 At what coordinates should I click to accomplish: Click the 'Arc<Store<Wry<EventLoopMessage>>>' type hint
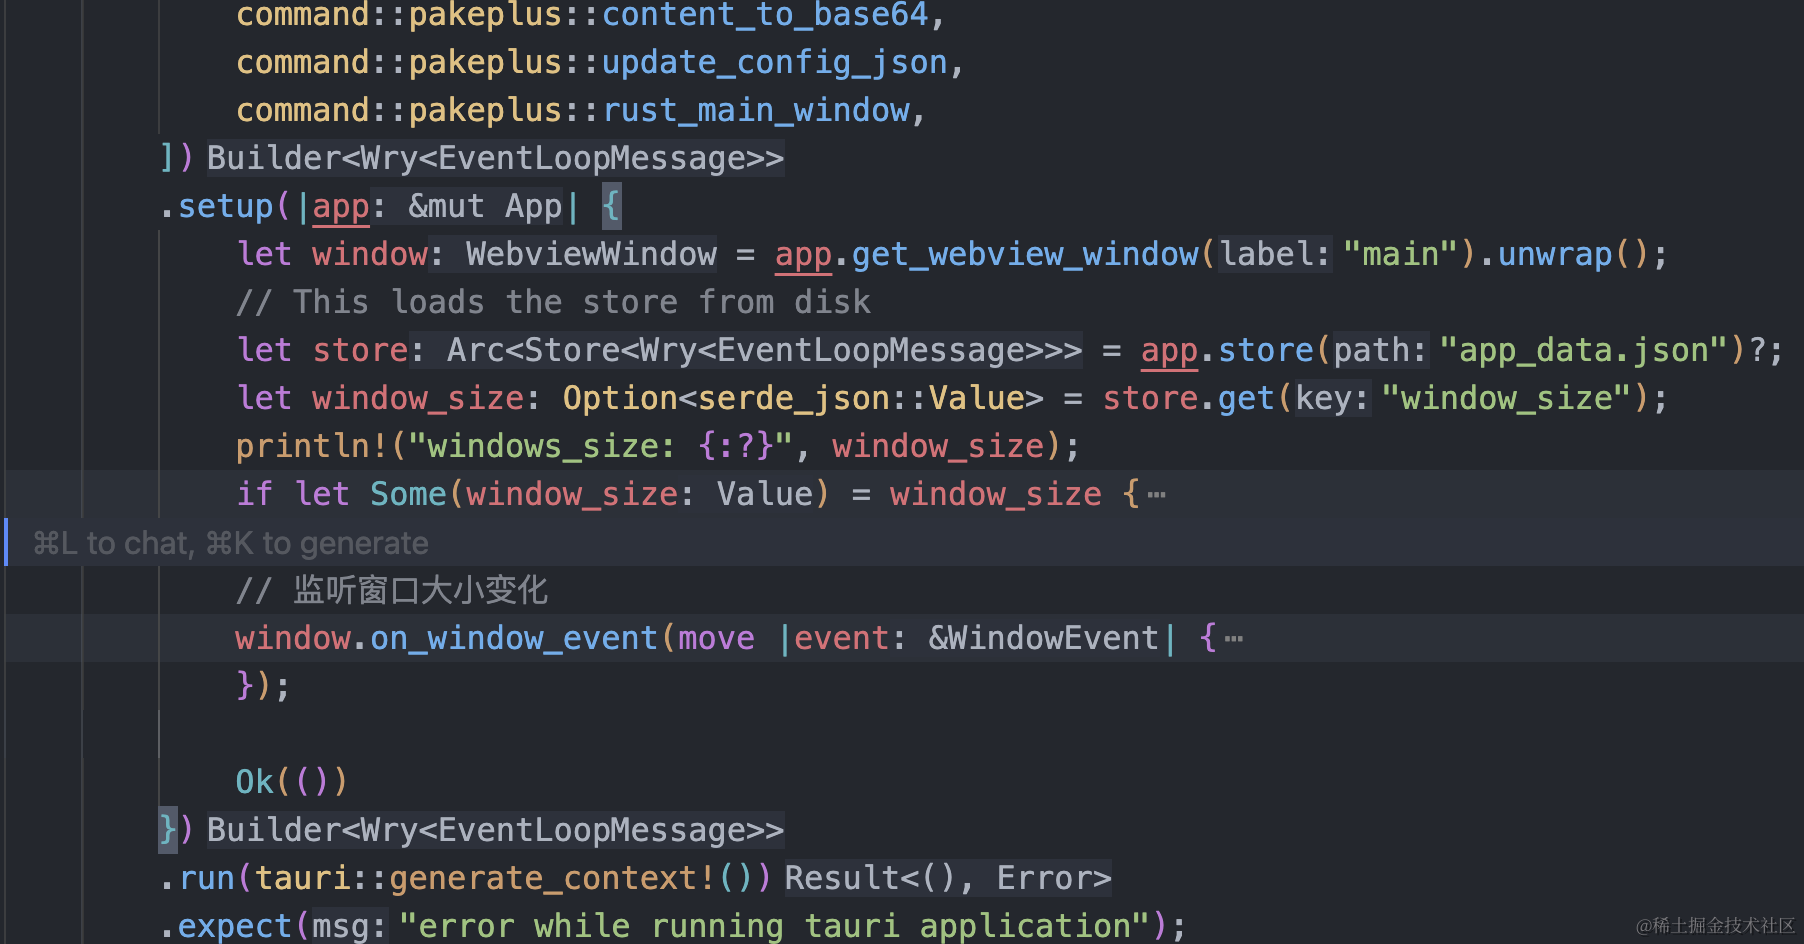click(764, 350)
